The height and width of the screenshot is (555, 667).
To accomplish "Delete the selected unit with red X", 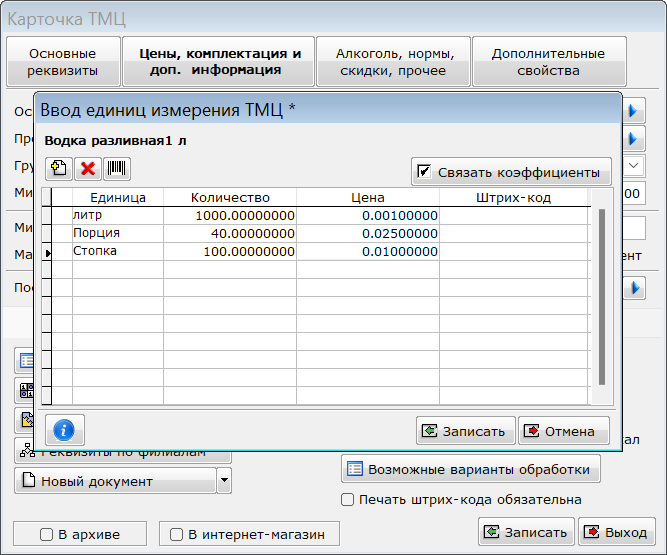I will coord(88,168).
